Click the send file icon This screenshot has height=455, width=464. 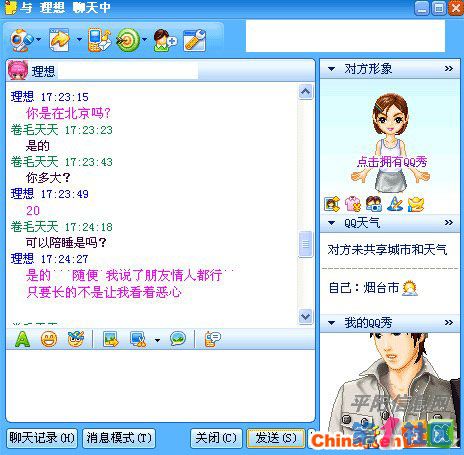[59, 40]
